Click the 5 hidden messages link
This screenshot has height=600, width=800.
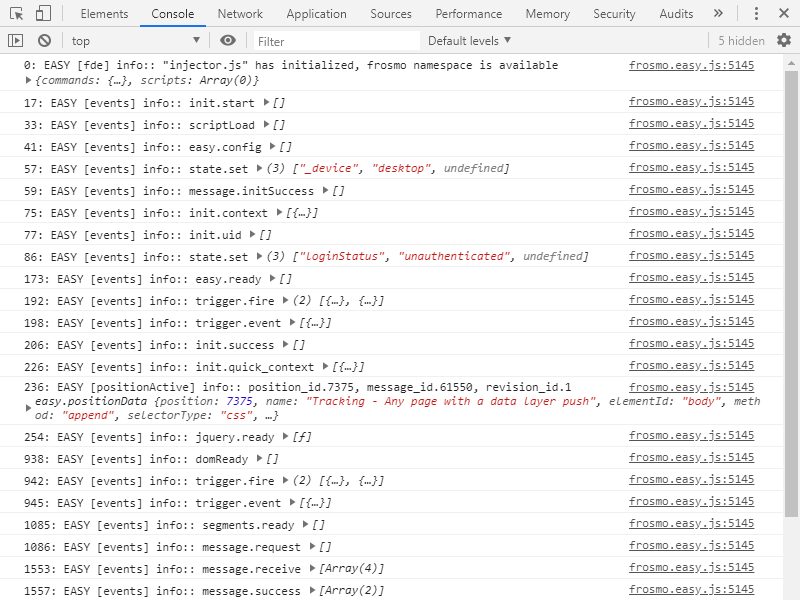point(740,40)
